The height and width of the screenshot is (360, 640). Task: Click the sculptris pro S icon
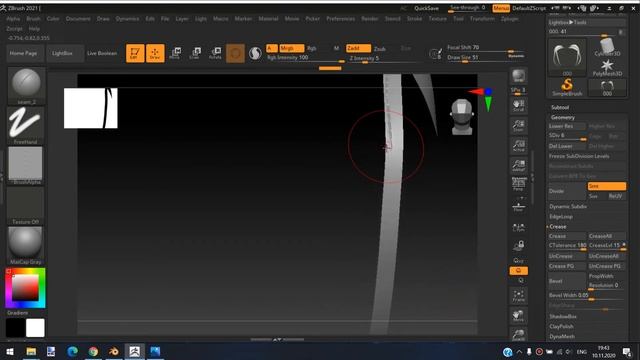click(255, 53)
